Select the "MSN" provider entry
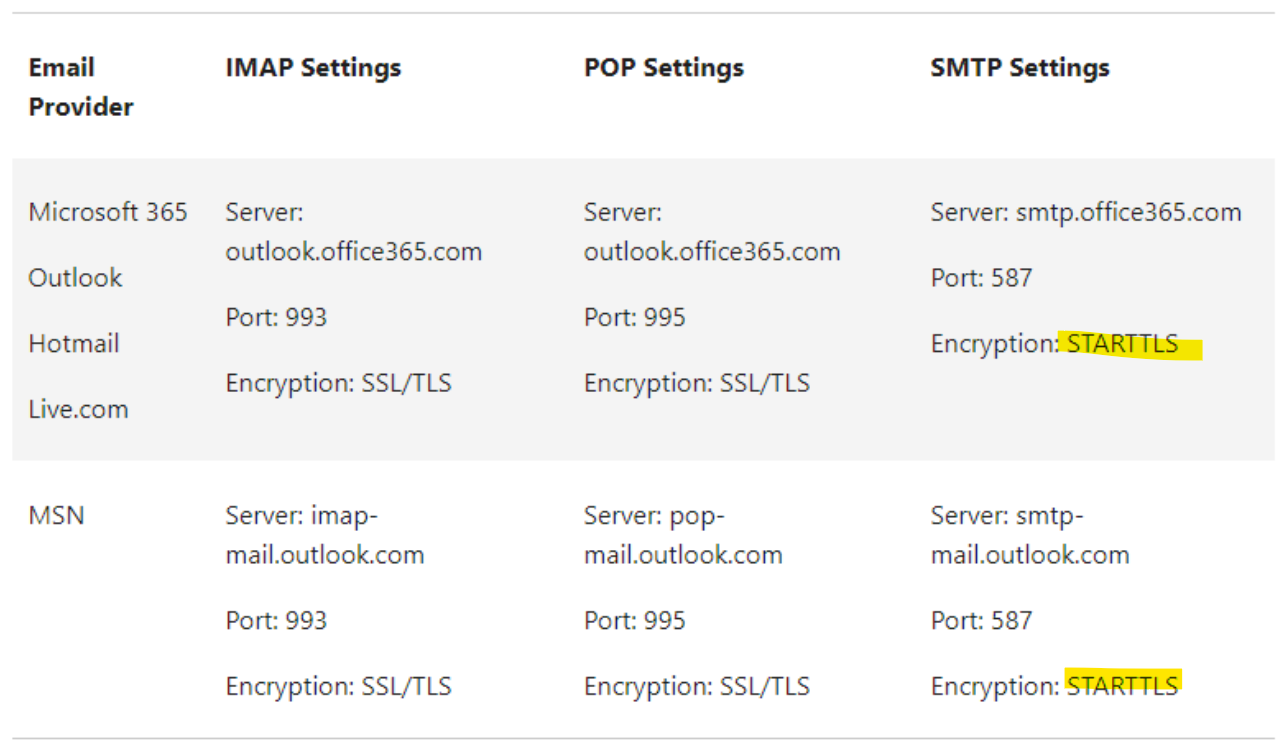Screen dimensions: 1281x743 tap(56, 516)
